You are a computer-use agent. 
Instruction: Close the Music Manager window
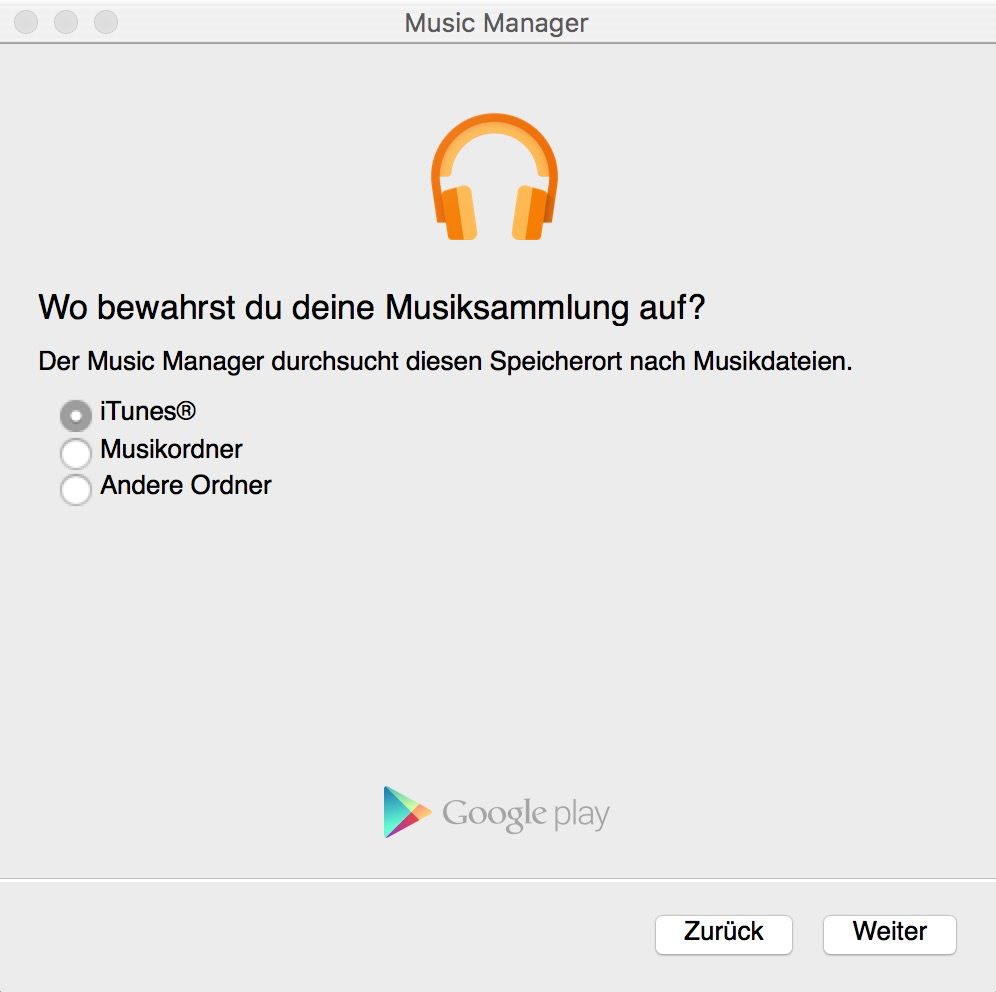(26, 21)
